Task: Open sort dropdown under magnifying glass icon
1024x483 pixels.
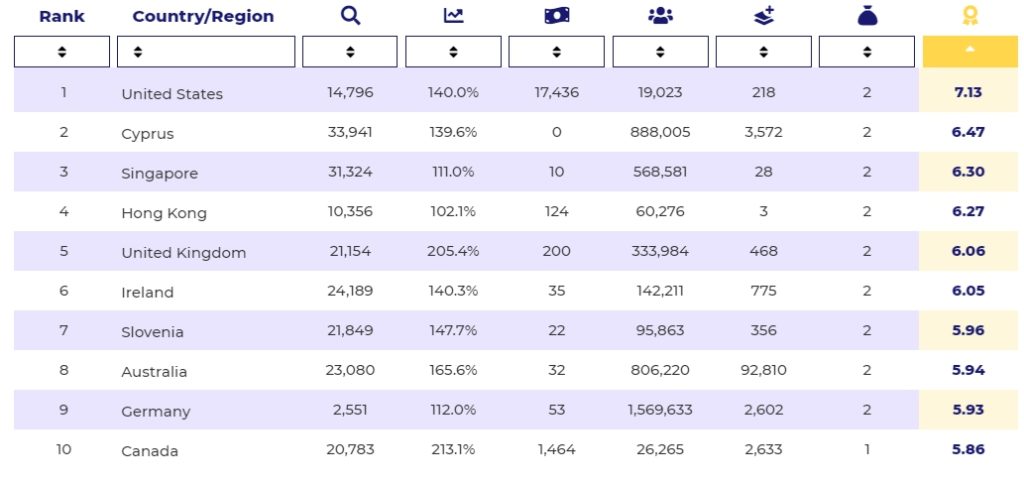Action: point(350,52)
